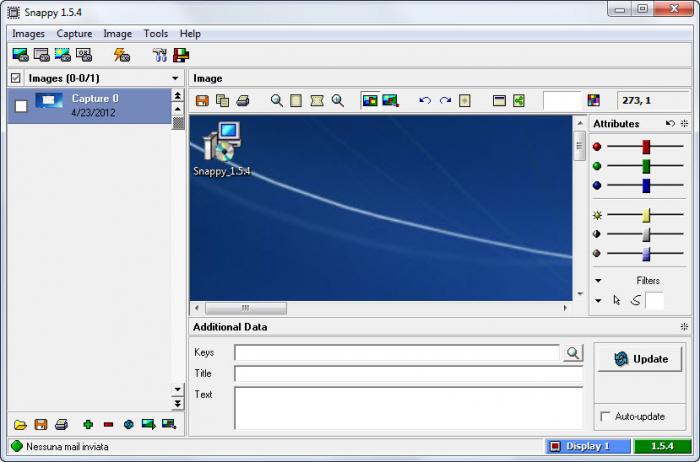The height and width of the screenshot is (462, 700).
Task: Toggle the Images panel header checkbox
Action: [16, 78]
